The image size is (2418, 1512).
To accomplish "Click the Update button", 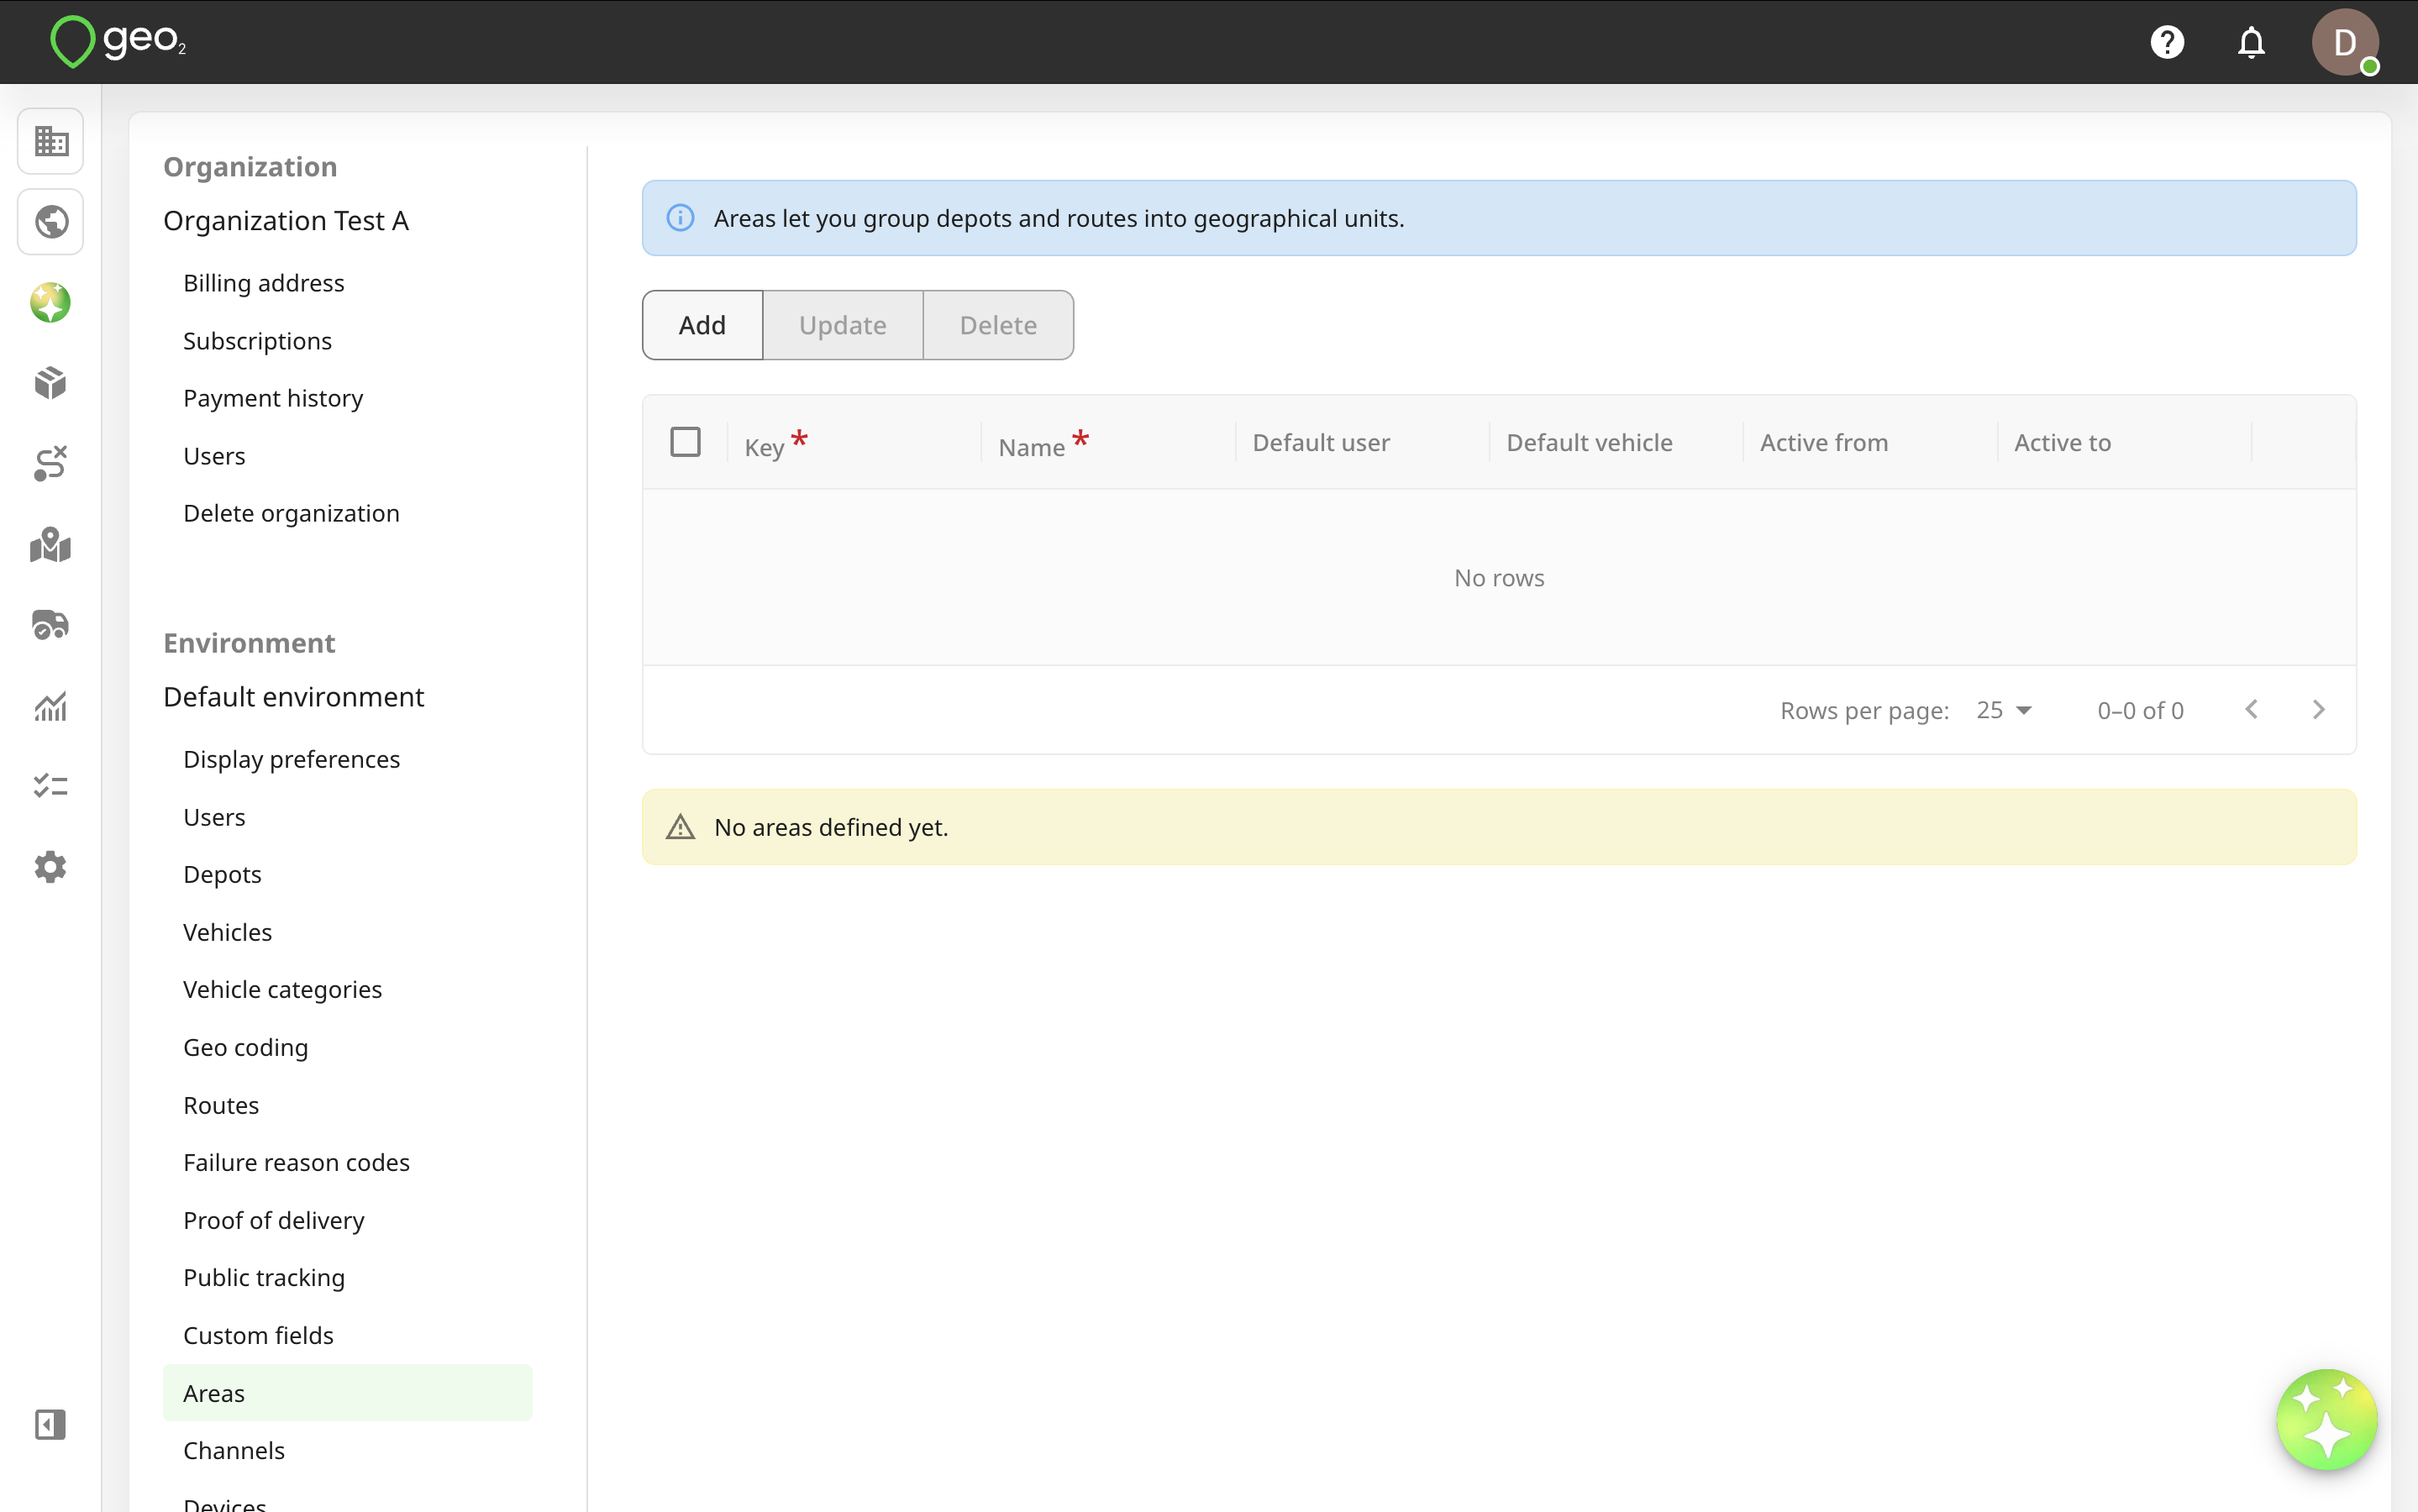I will (842, 325).
